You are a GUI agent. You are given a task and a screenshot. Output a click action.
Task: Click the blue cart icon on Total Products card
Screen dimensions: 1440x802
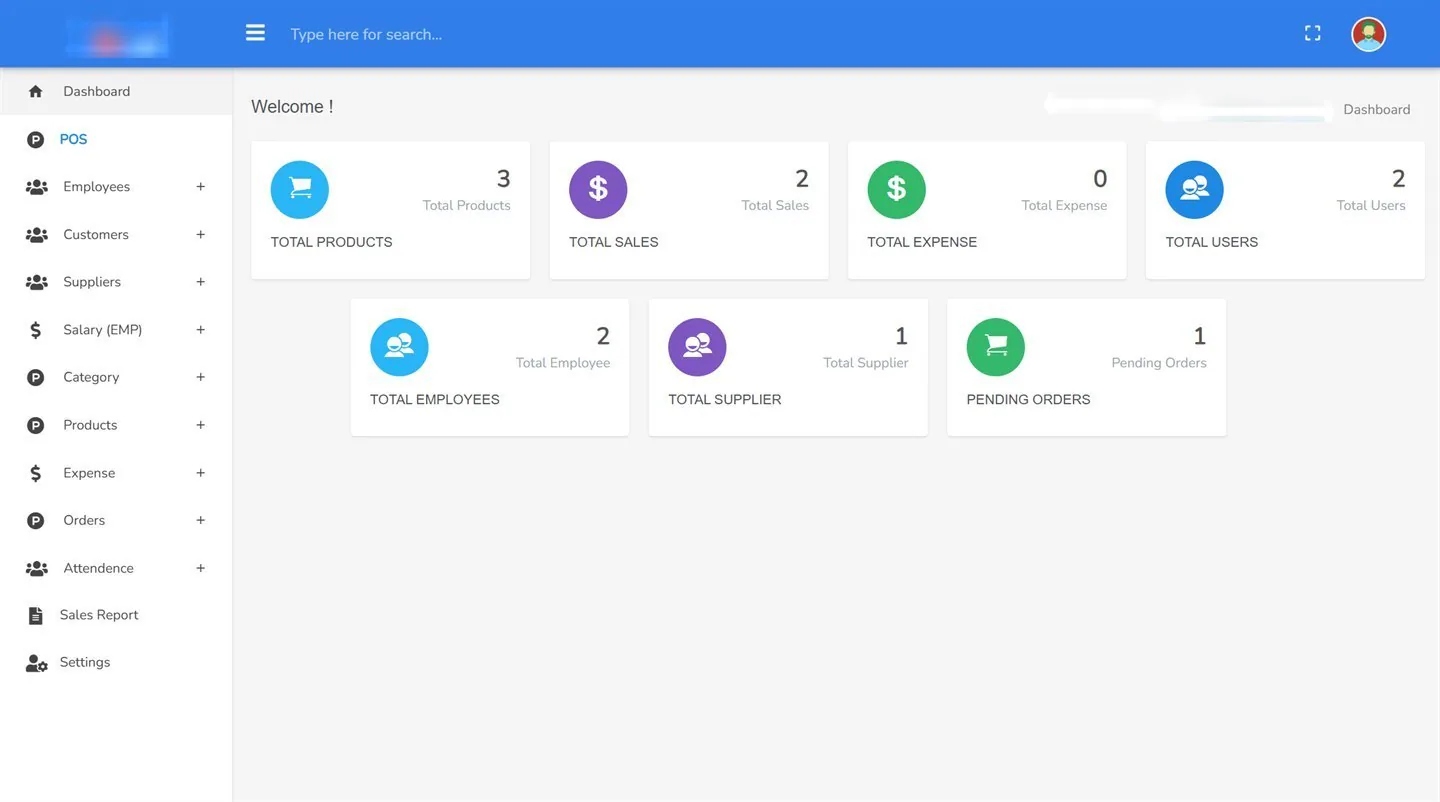(x=300, y=190)
